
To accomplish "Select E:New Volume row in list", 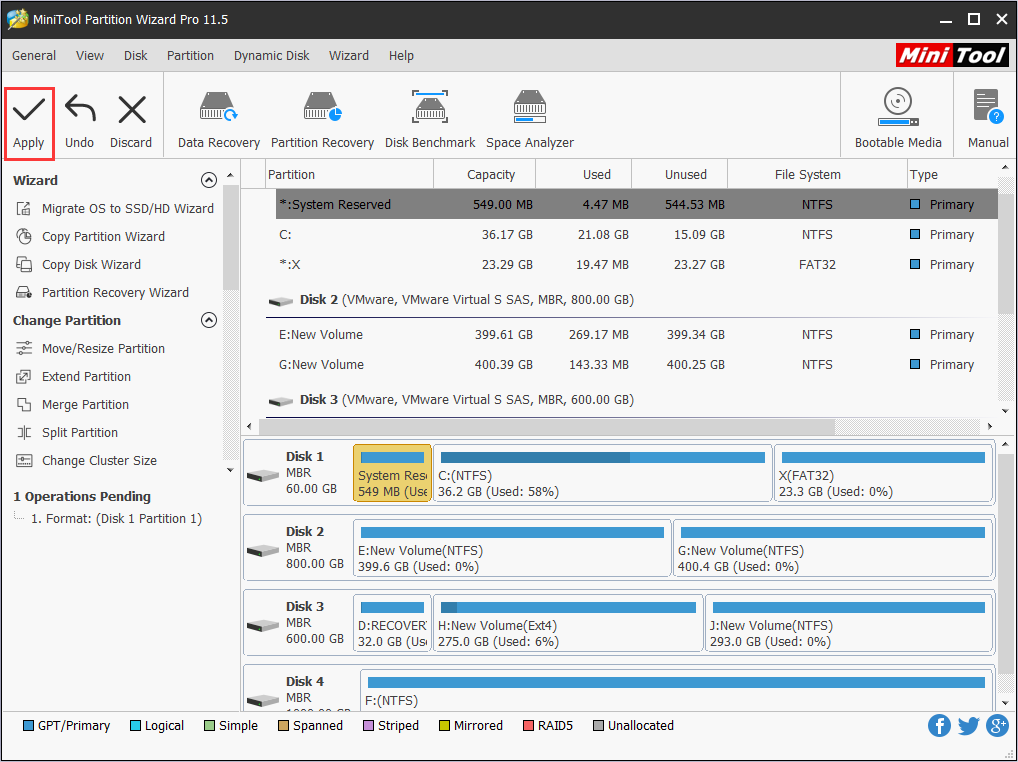I will coord(636,334).
